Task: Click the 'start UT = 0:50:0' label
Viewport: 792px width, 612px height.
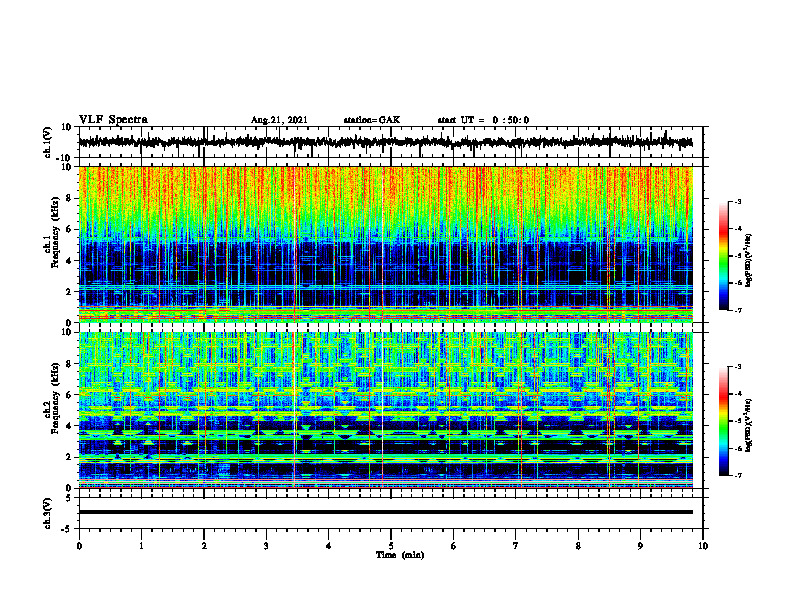Action: pyautogui.click(x=483, y=120)
